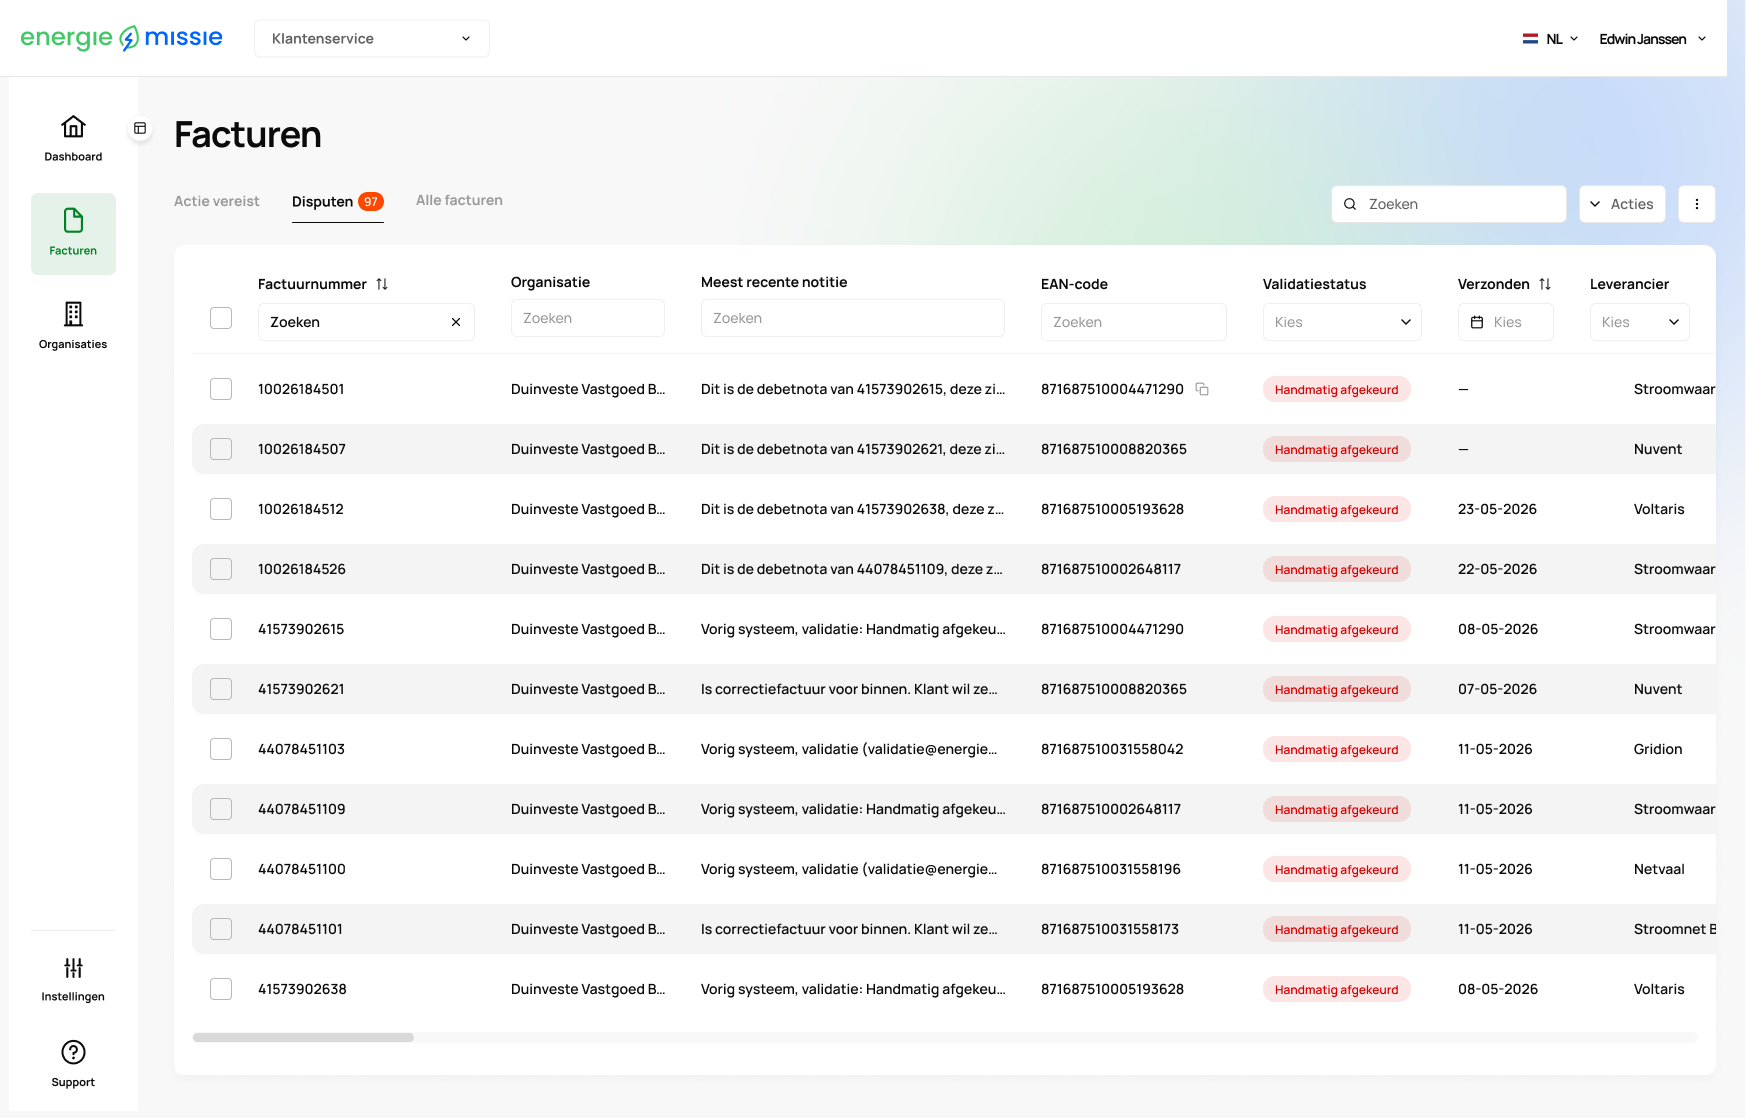Open the NL language selector
Viewport: 1746px width, 1118px height.
coord(1550,39)
